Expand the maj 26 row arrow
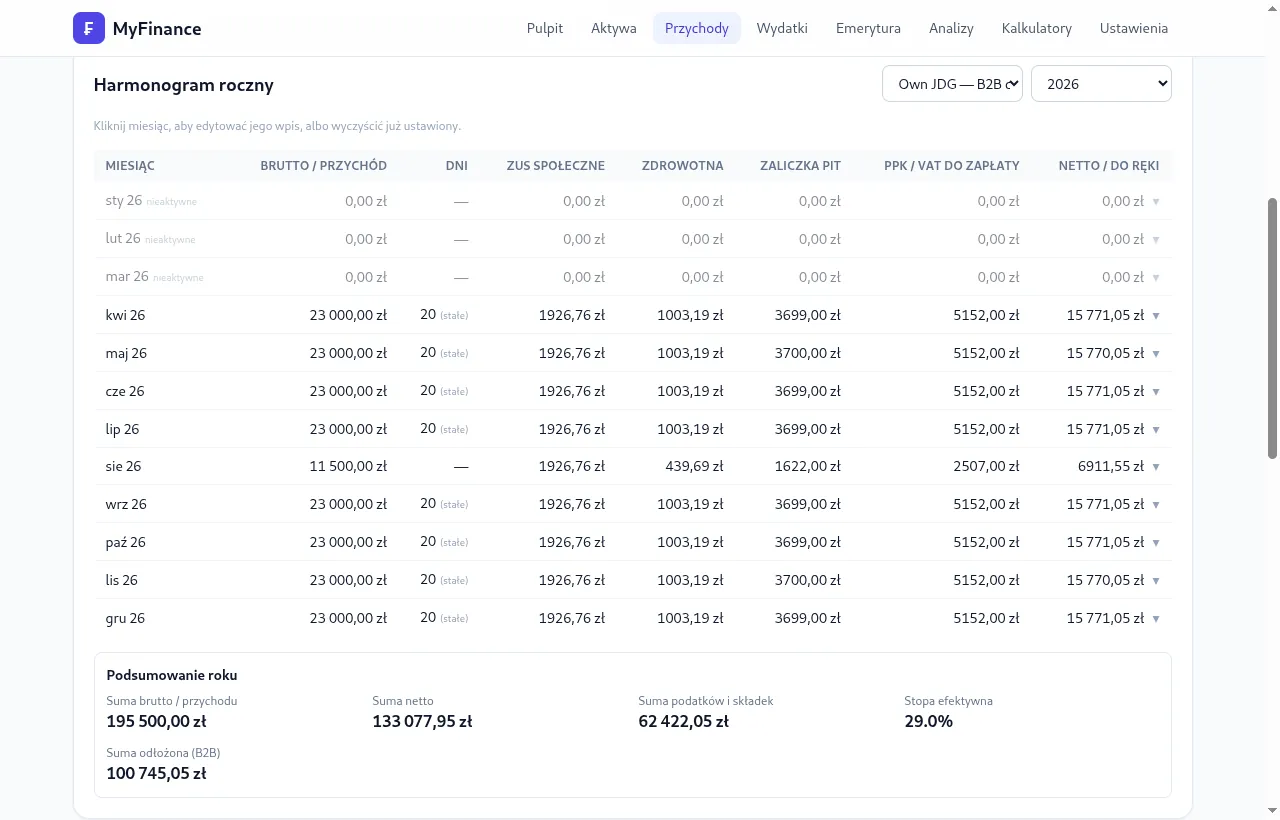This screenshot has height=820, width=1280. click(x=1156, y=354)
